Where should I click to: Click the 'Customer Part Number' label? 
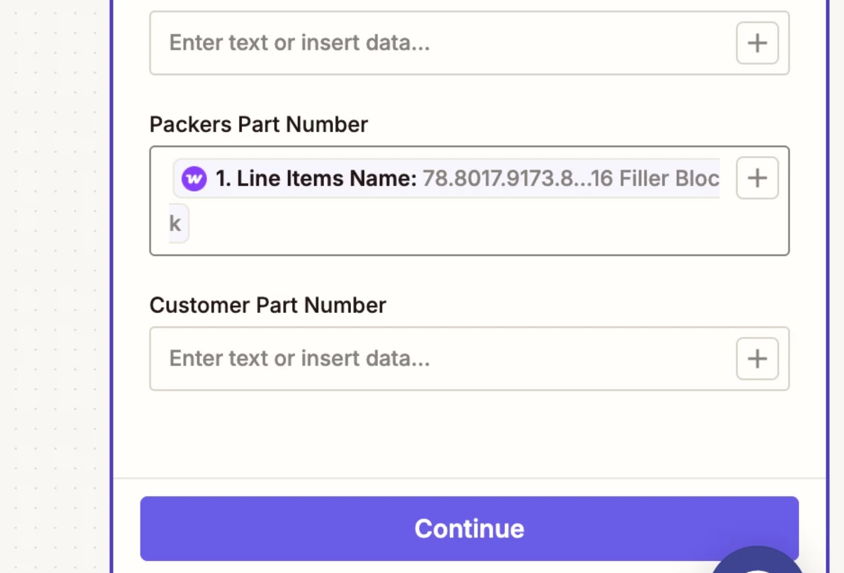(x=267, y=305)
